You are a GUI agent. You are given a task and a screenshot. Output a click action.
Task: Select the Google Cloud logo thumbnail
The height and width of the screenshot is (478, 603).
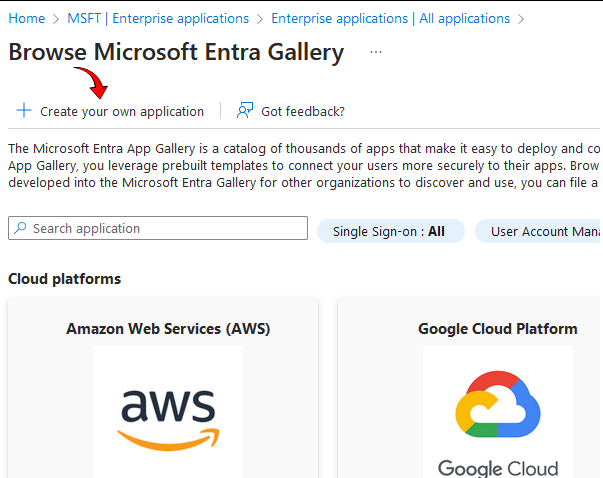pyautogui.click(x=498, y=412)
